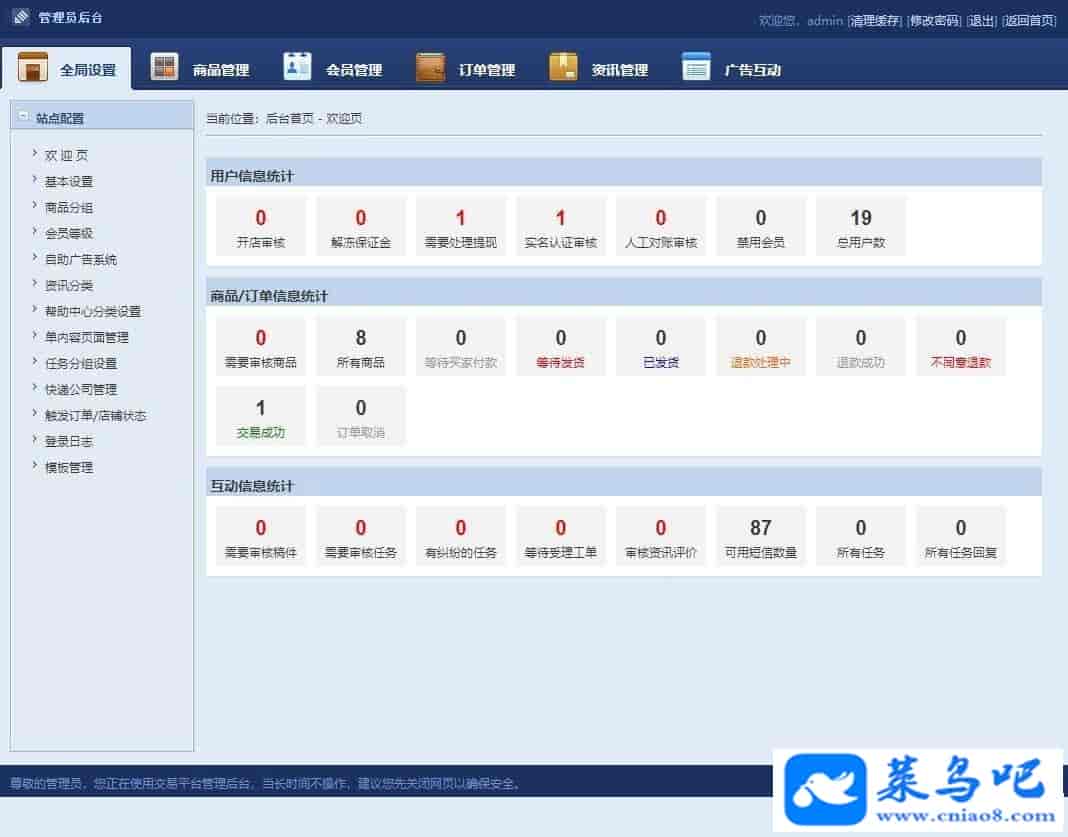Click the 修改密码 link
The height and width of the screenshot is (837, 1068).
[934, 21]
